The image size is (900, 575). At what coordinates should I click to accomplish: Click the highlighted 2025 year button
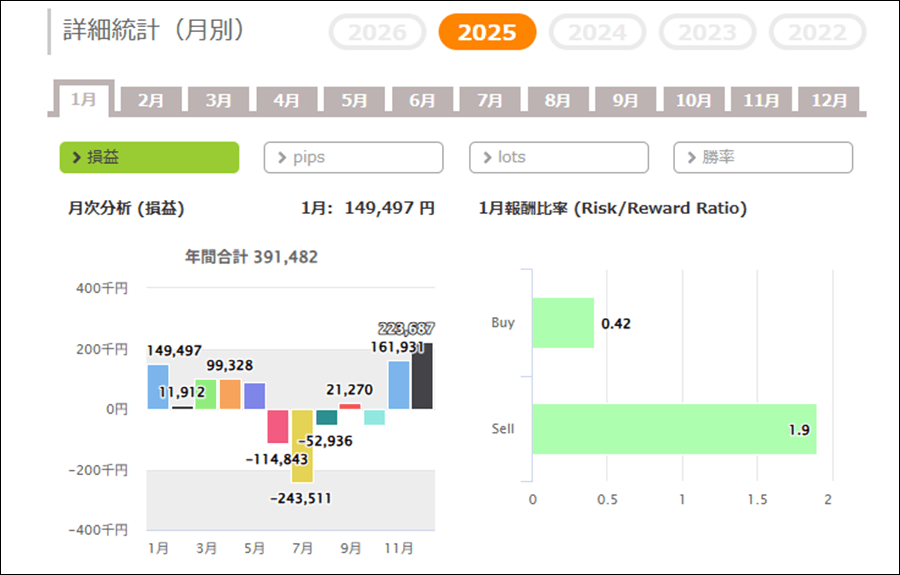487,32
